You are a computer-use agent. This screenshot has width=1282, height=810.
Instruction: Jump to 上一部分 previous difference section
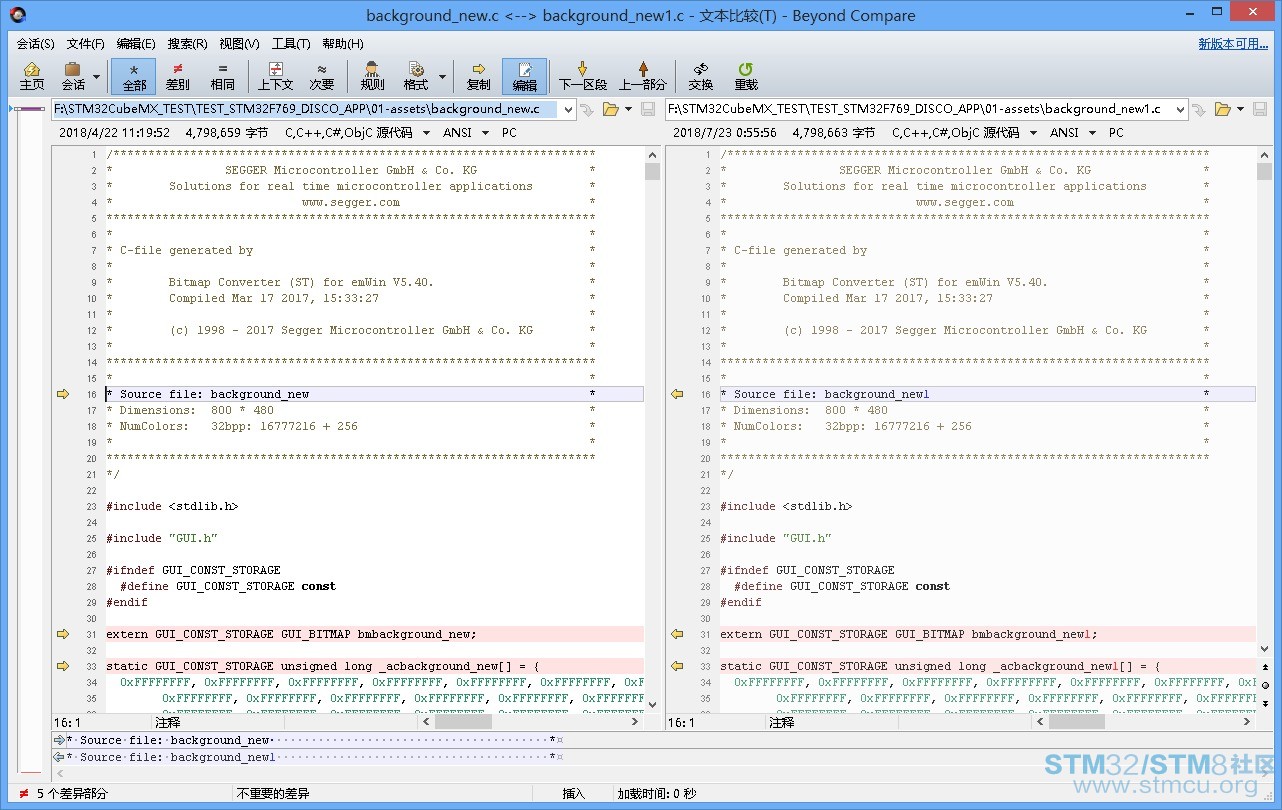click(642, 76)
